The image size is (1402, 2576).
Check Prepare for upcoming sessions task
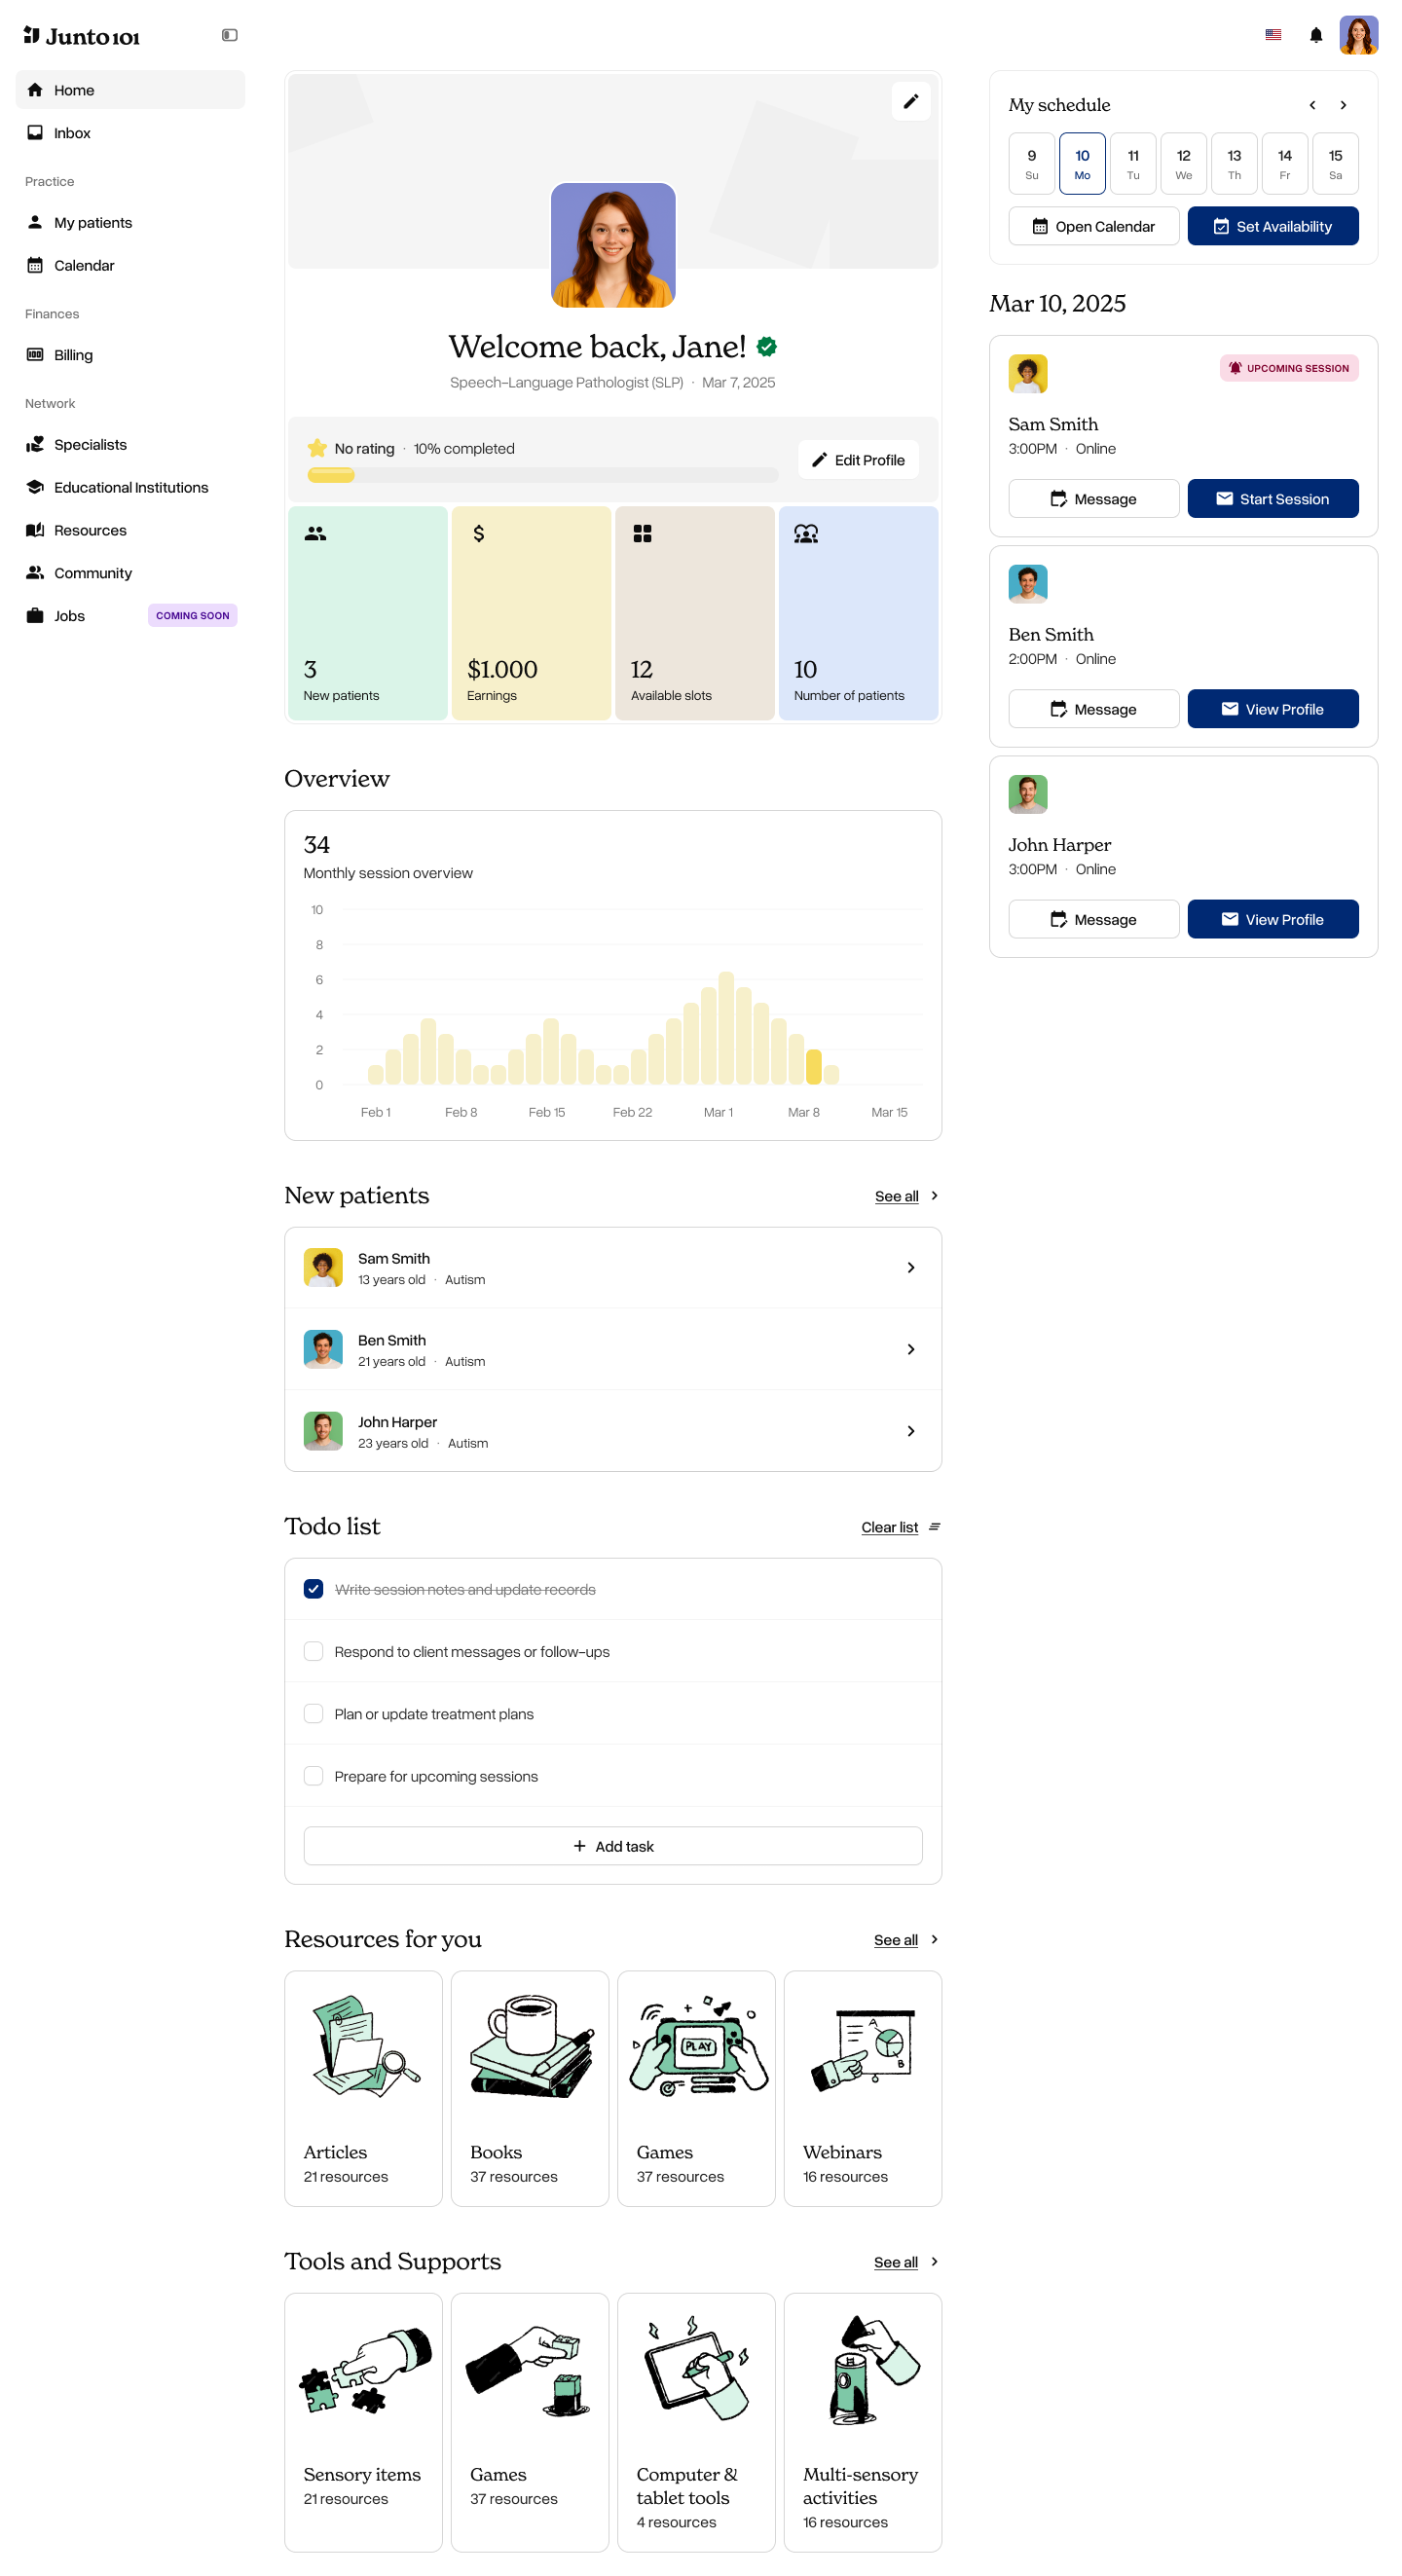[x=313, y=1775]
